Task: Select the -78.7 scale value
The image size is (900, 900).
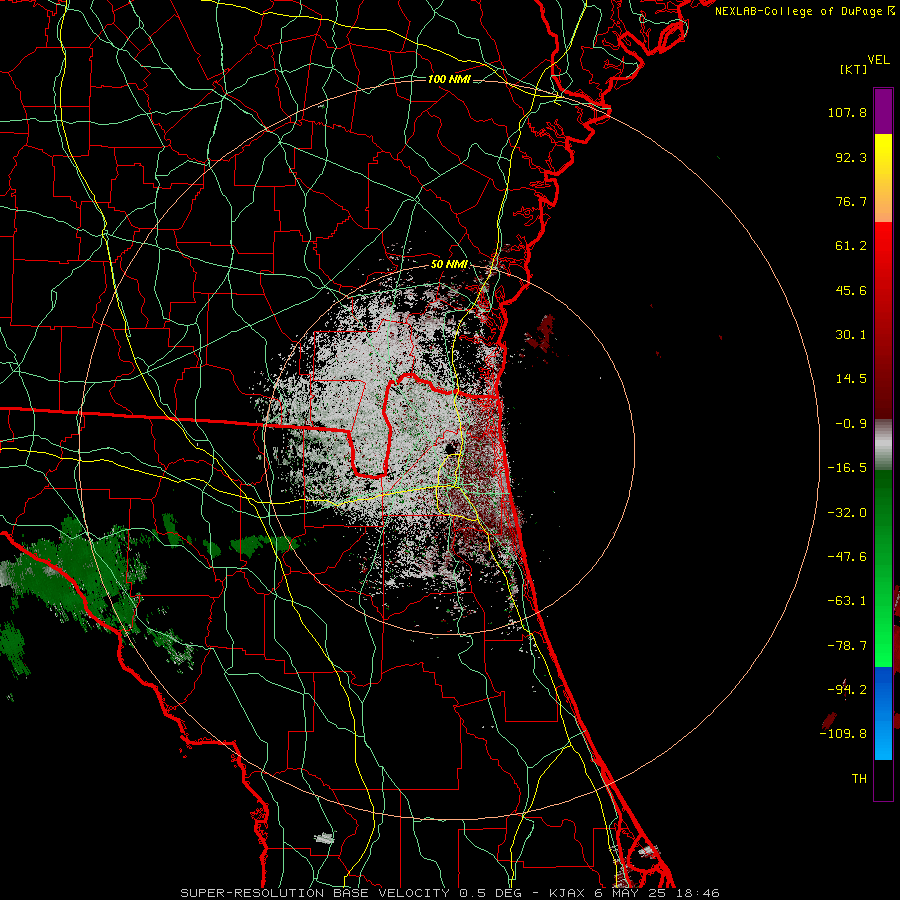Action: (x=847, y=646)
